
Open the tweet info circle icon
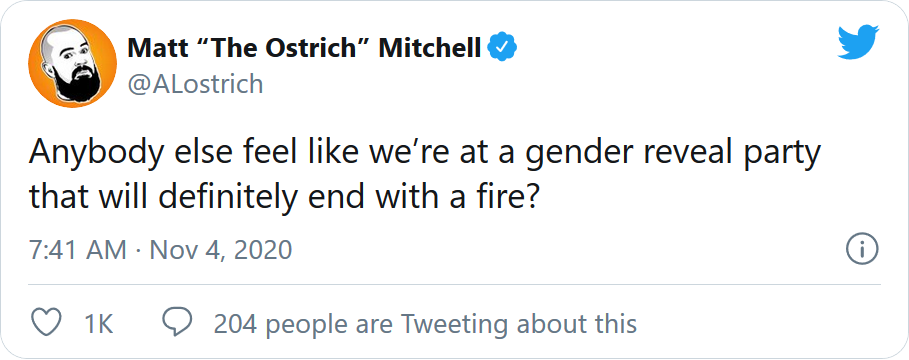coord(863,250)
